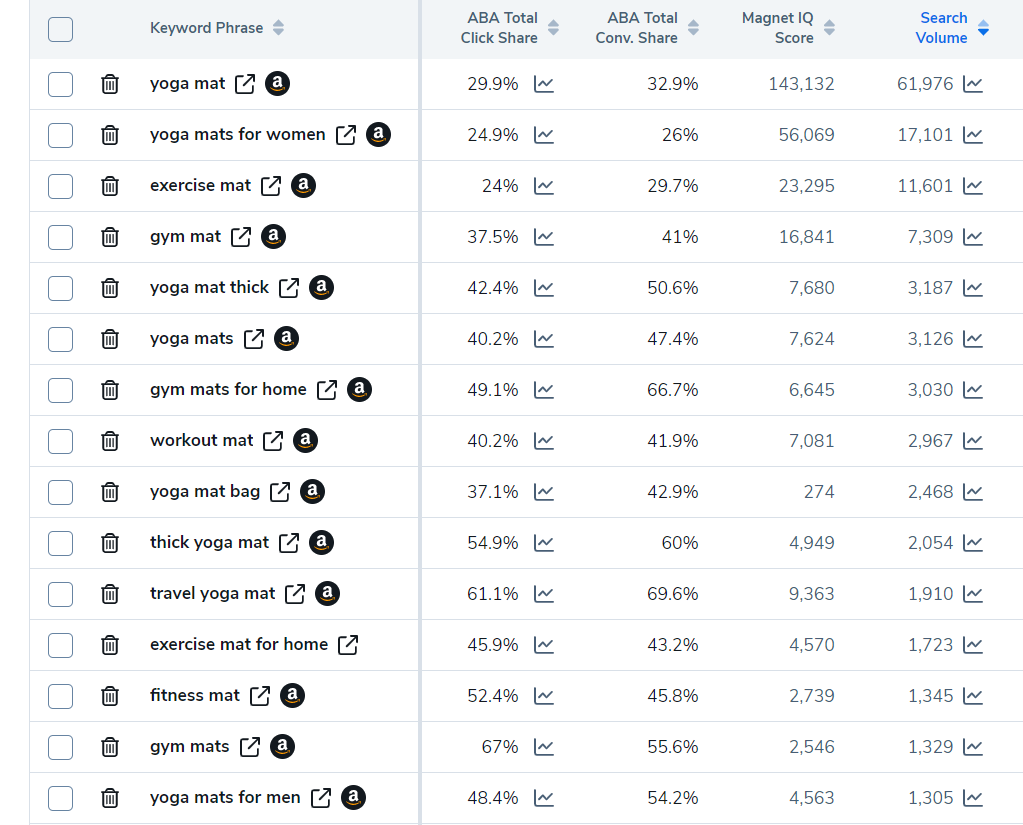Remove the "travel yoga mat" keyword
This screenshot has height=825, width=1023.
(x=111, y=594)
